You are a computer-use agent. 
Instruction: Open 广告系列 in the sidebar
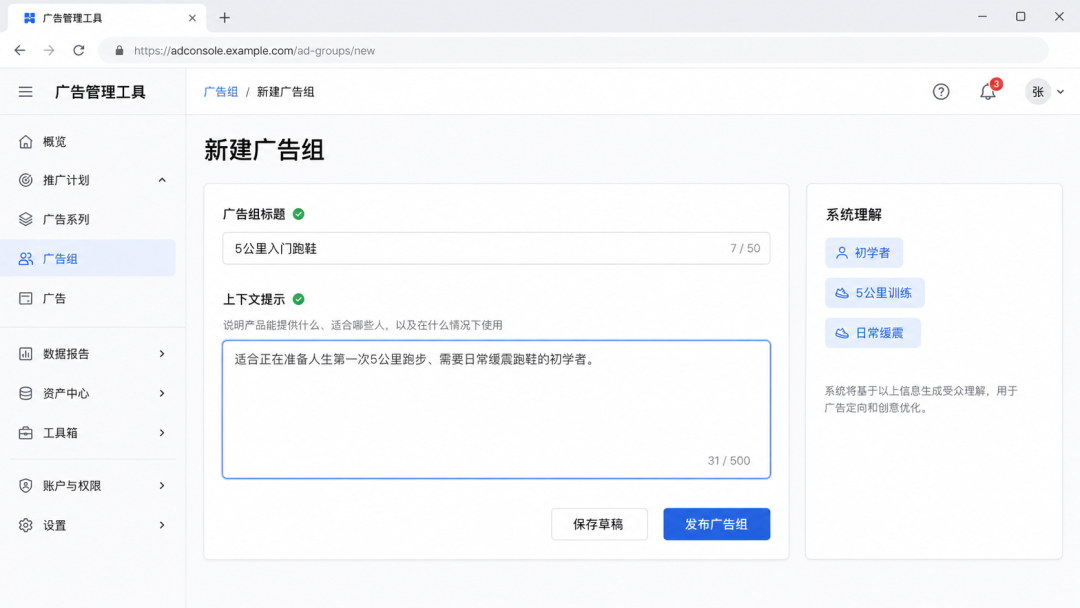88,219
